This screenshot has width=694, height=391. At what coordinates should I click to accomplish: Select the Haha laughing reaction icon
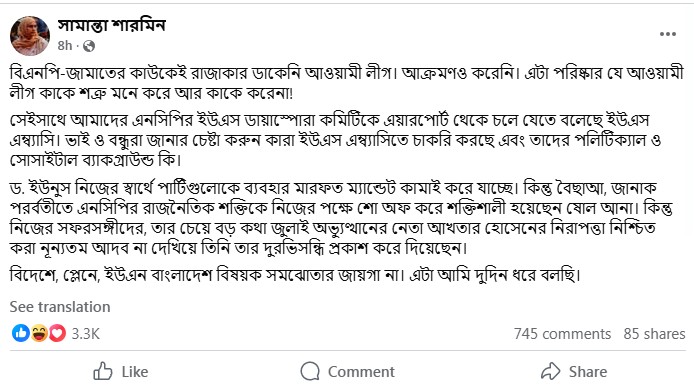coord(39,333)
